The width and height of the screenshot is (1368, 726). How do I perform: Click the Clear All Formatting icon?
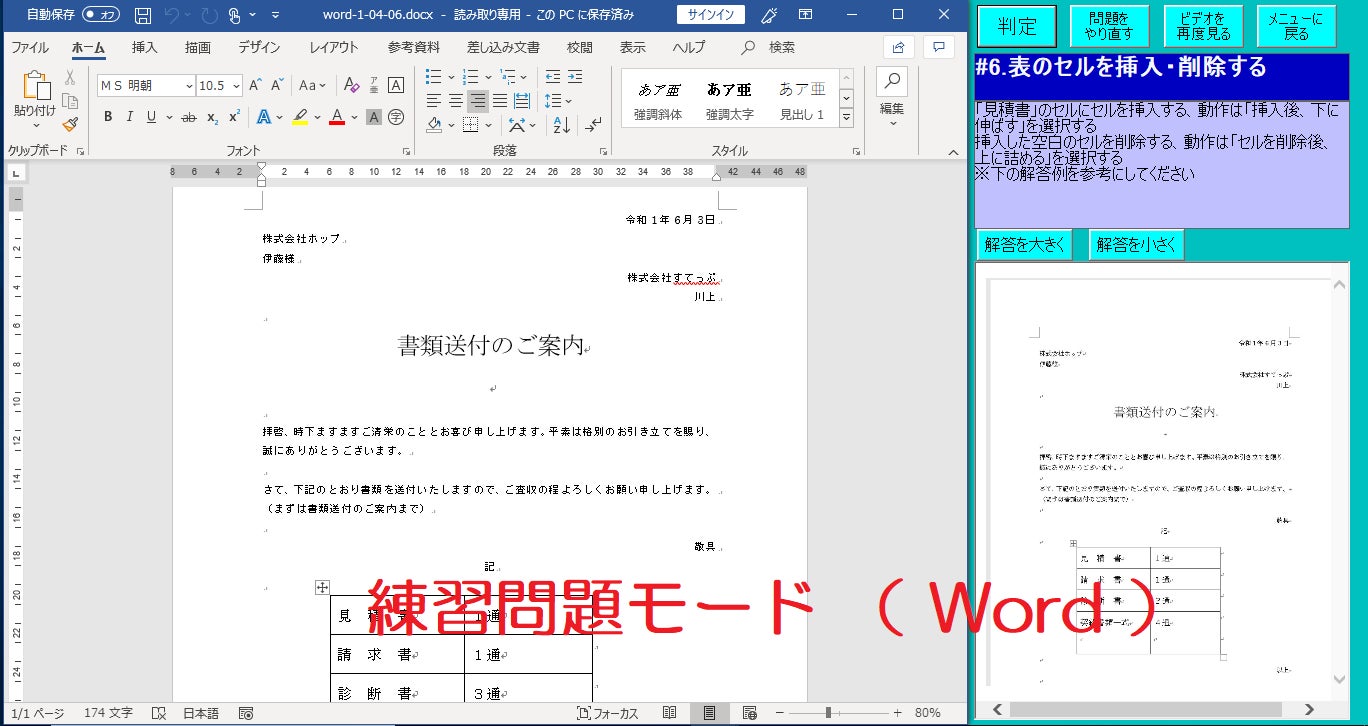[x=351, y=86]
